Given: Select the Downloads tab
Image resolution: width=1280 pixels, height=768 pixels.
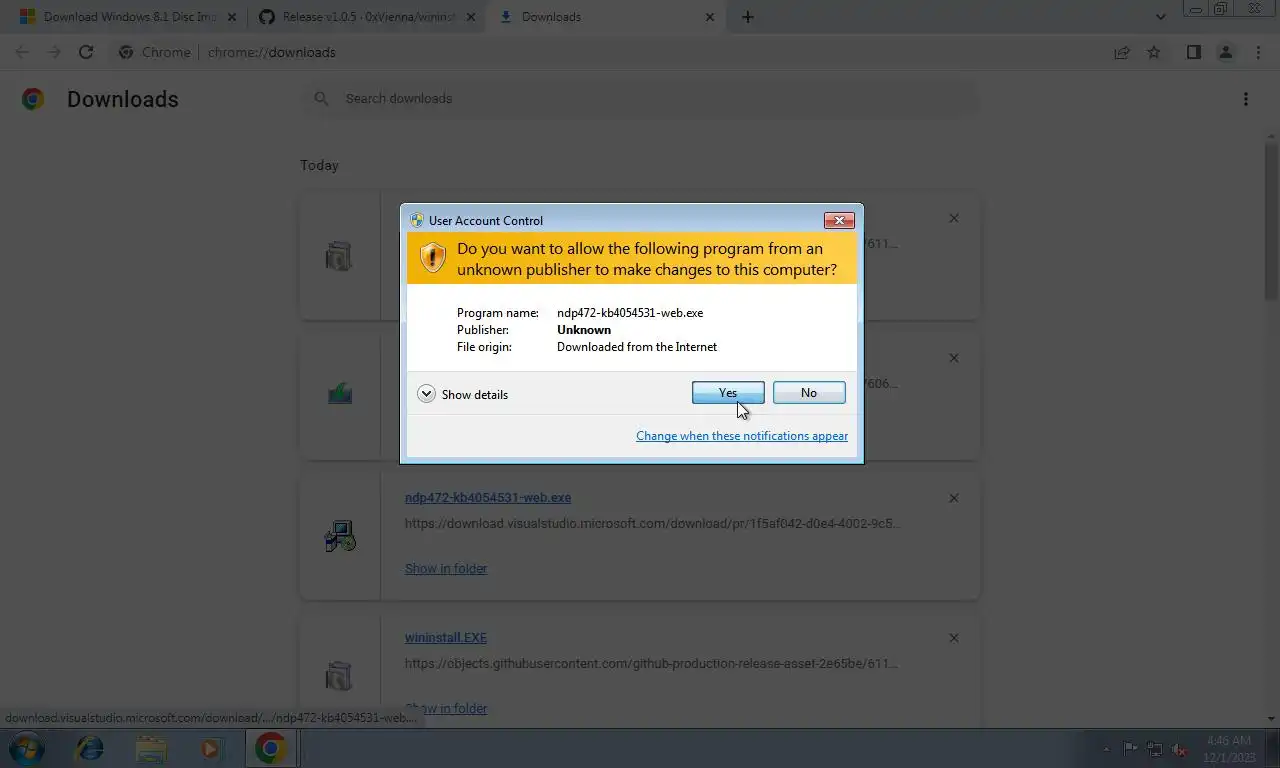Looking at the screenshot, I should point(605,17).
